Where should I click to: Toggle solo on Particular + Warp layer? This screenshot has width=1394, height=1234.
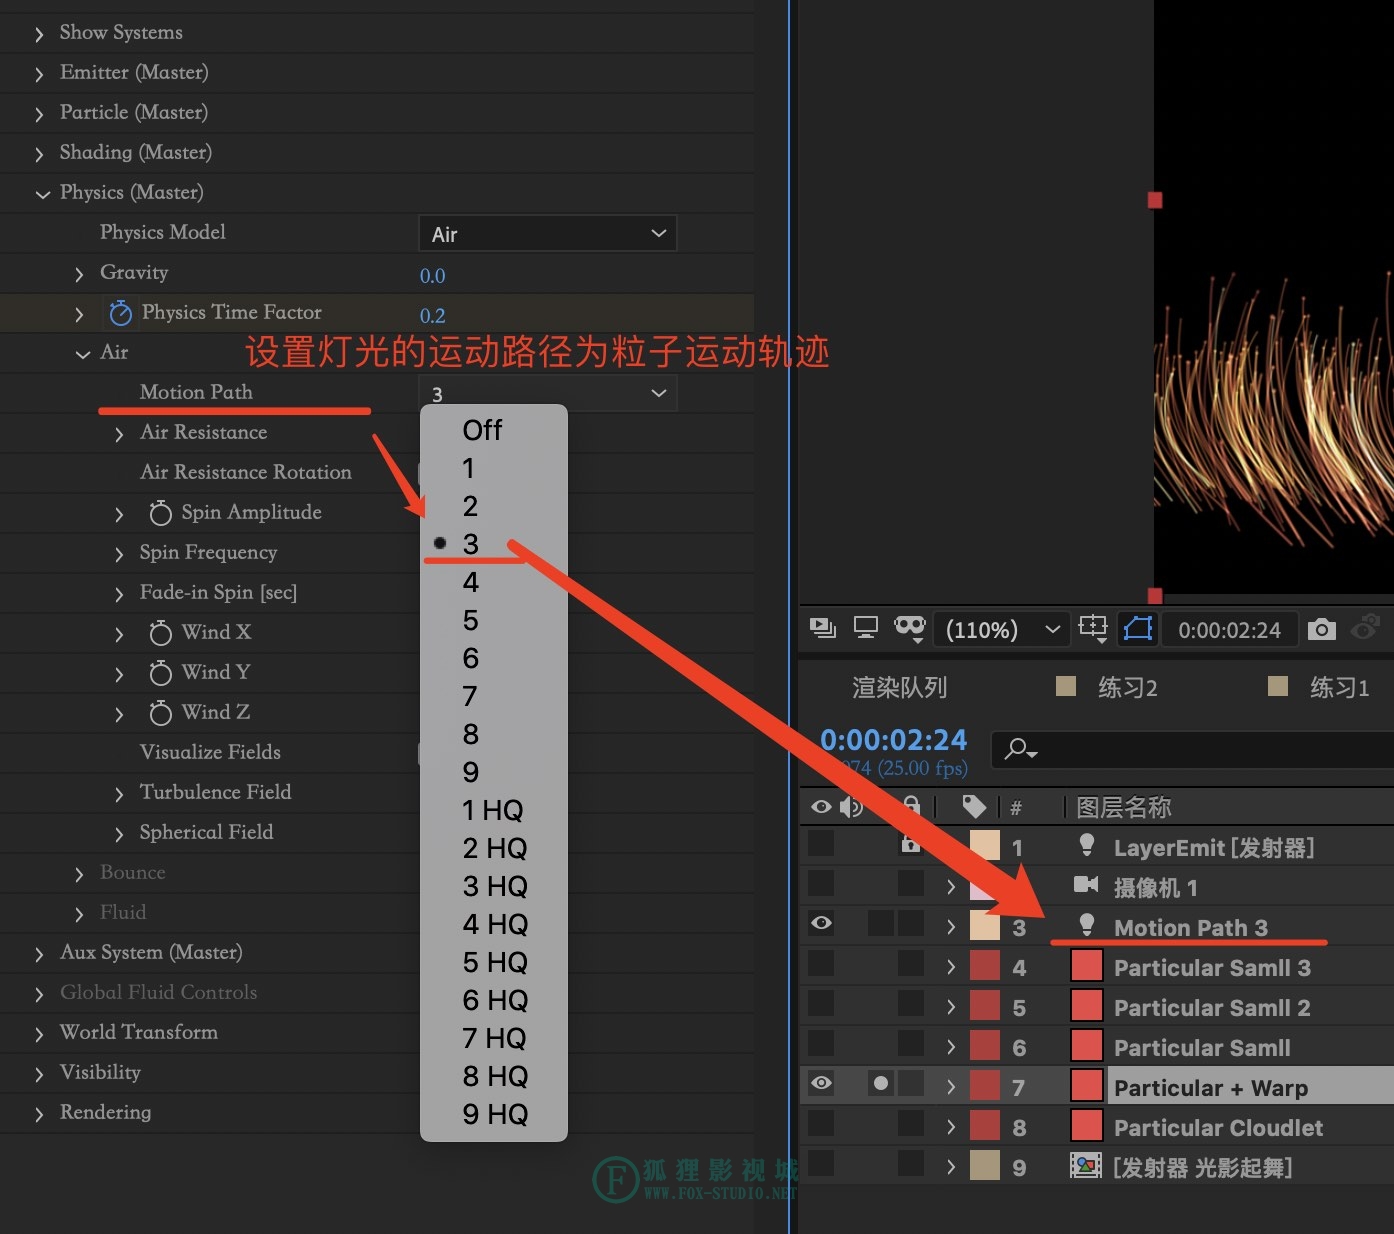pos(880,1083)
